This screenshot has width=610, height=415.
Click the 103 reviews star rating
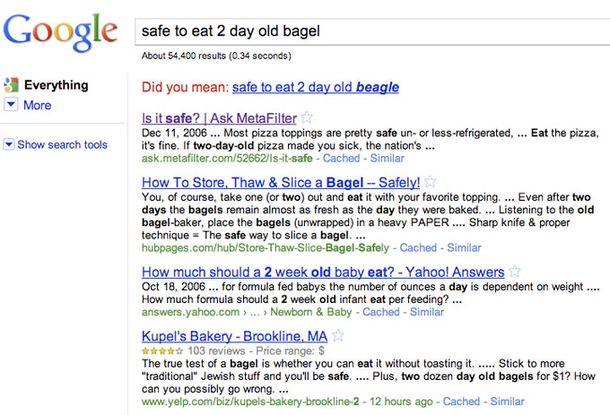[162, 351]
